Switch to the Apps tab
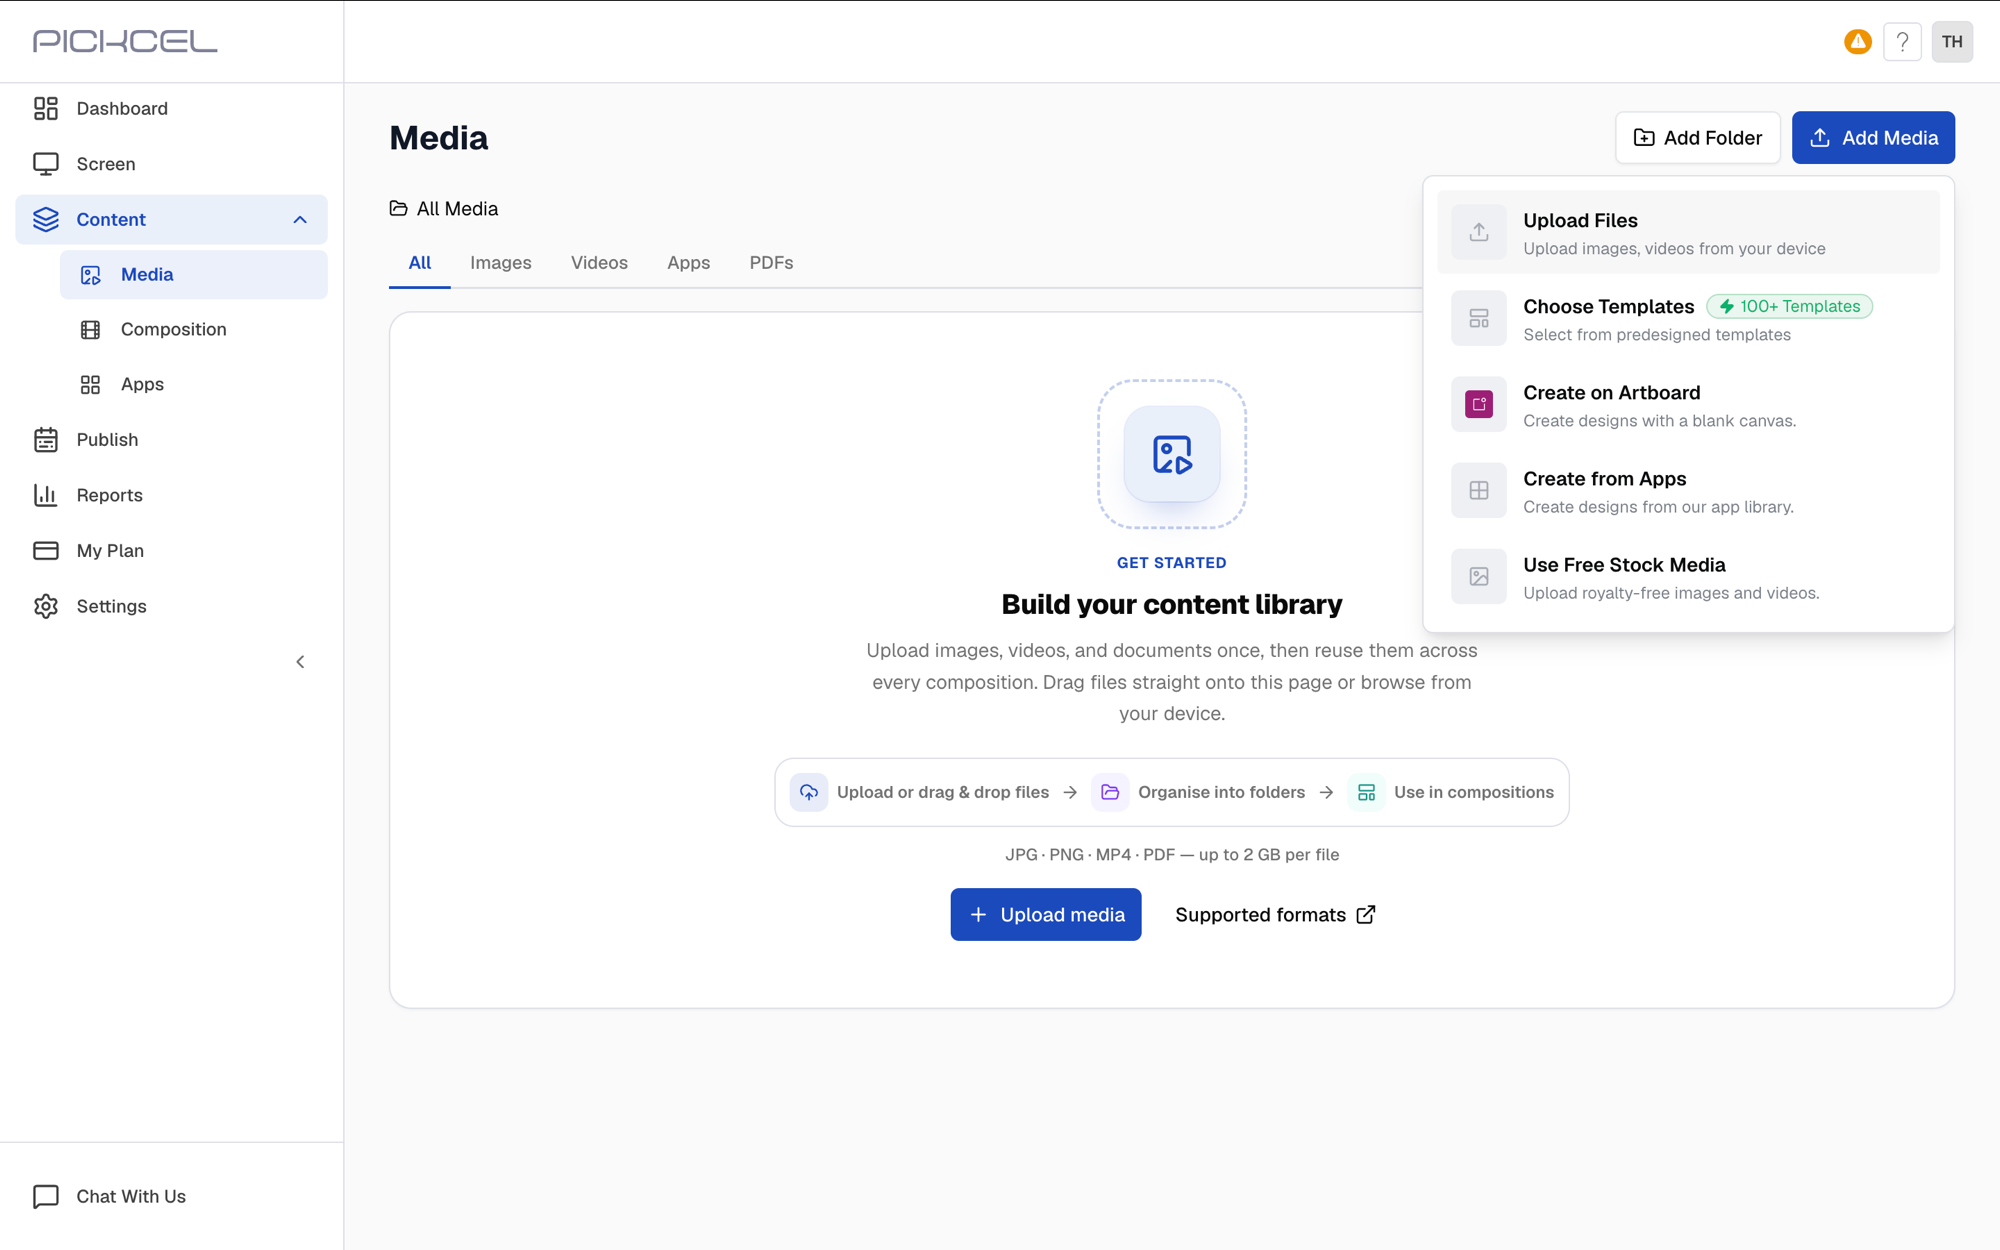The width and height of the screenshot is (2000, 1250). point(689,263)
